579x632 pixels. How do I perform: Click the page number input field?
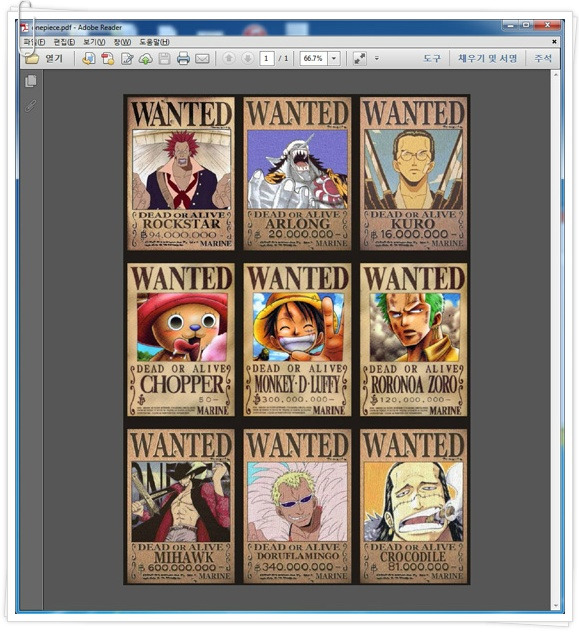point(266,58)
